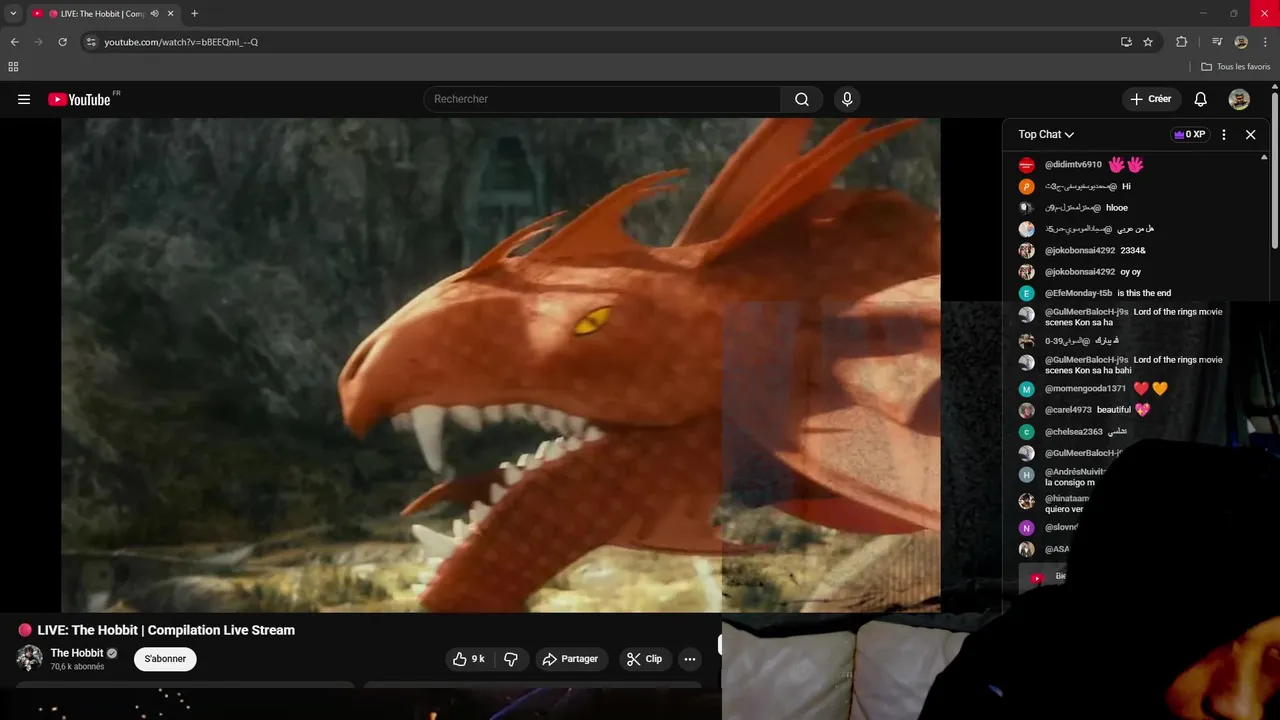Click @EfeMonday-t5b message 'is this the end'

pyautogui.click(x=1144, y=293)
